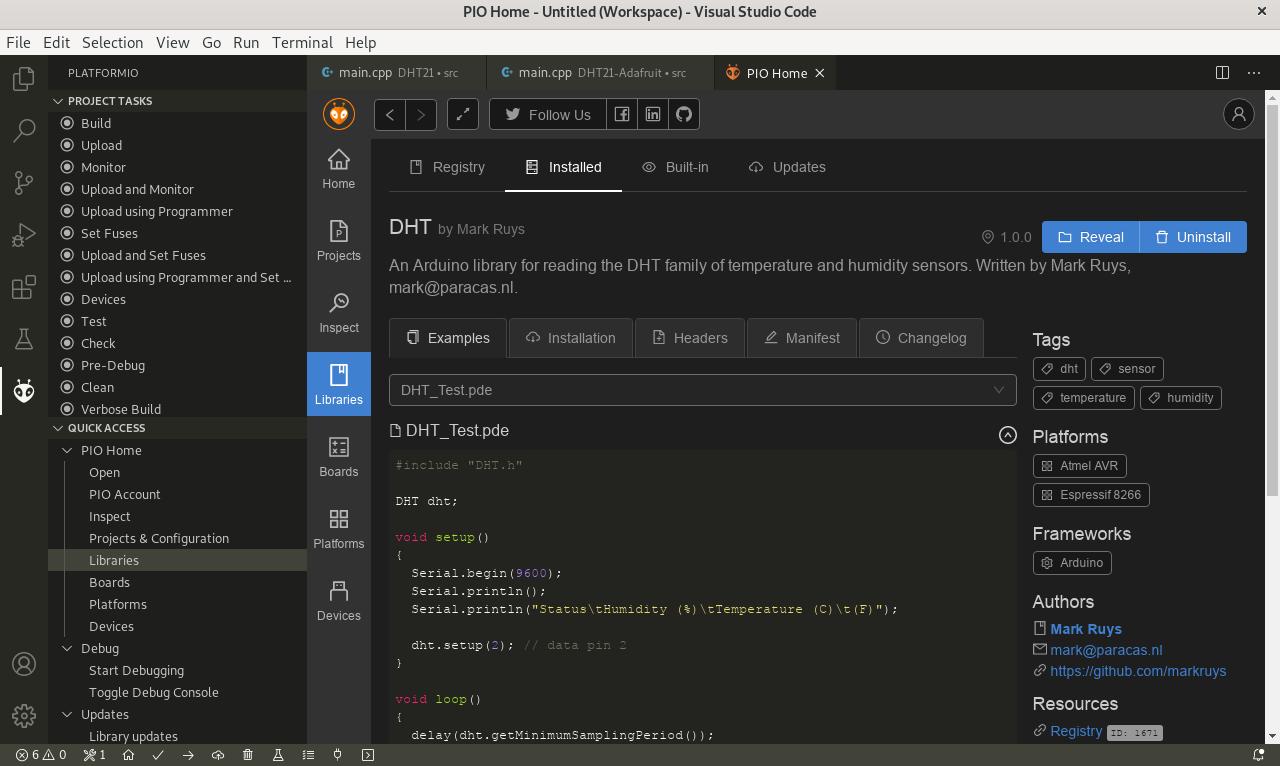Select the temperature tag
The height and width of the screenshot is (766, 1280).
[x=1083, y=398]
